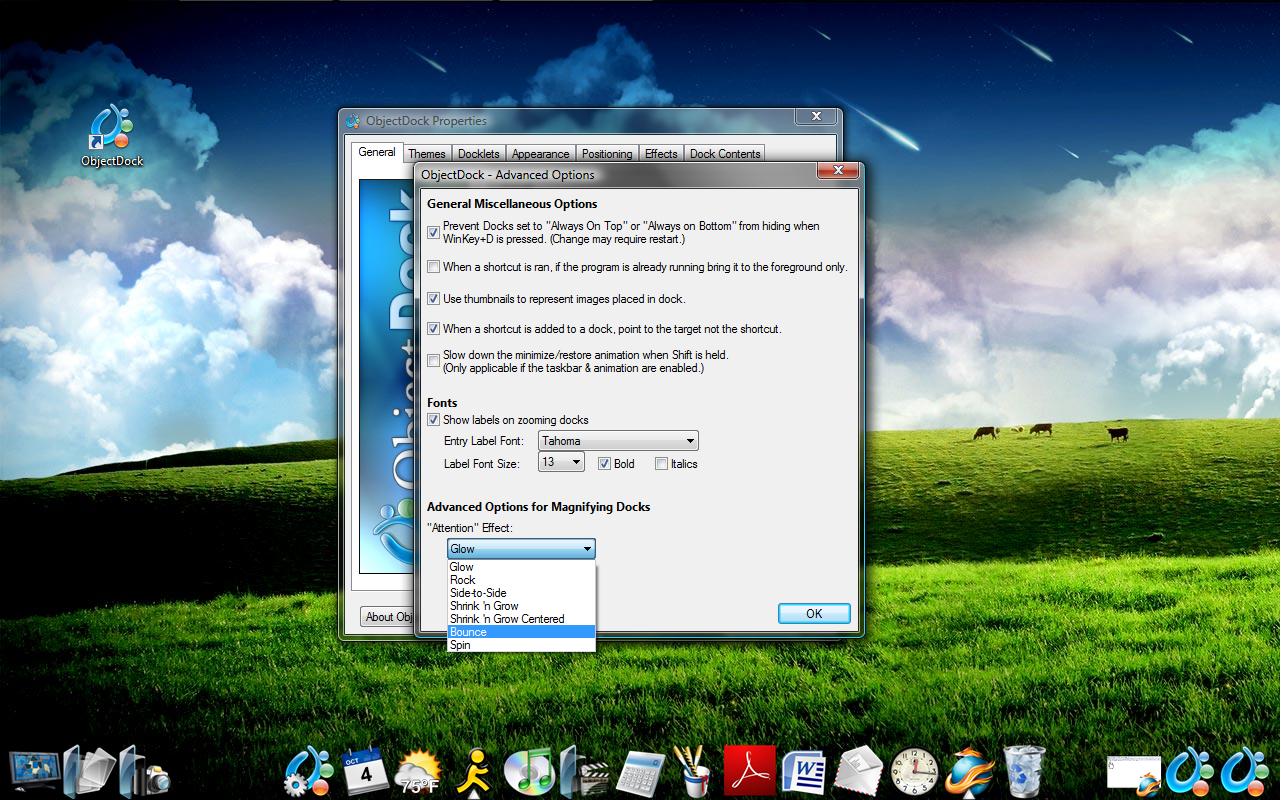Launch AIM running man icon in dock
The image size is (1282, 800).
475,771
